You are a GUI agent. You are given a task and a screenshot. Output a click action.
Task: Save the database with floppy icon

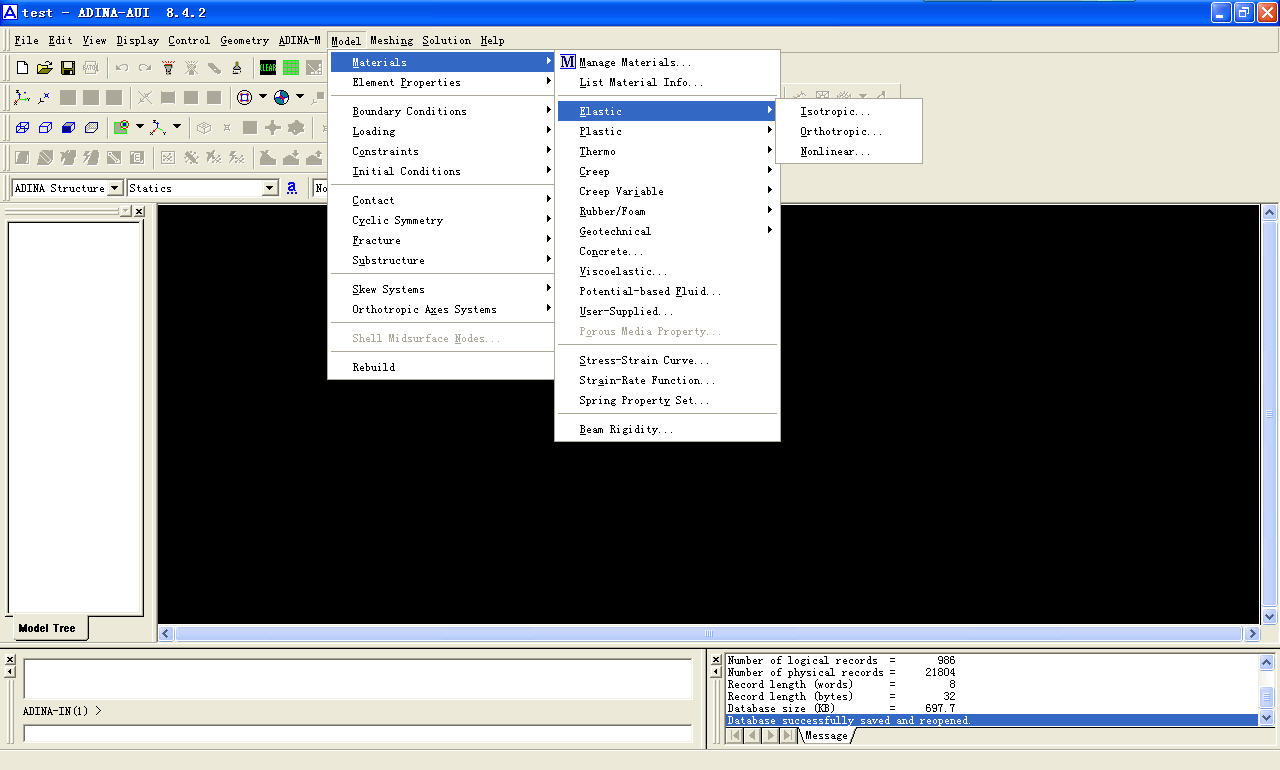coord(68,68)
